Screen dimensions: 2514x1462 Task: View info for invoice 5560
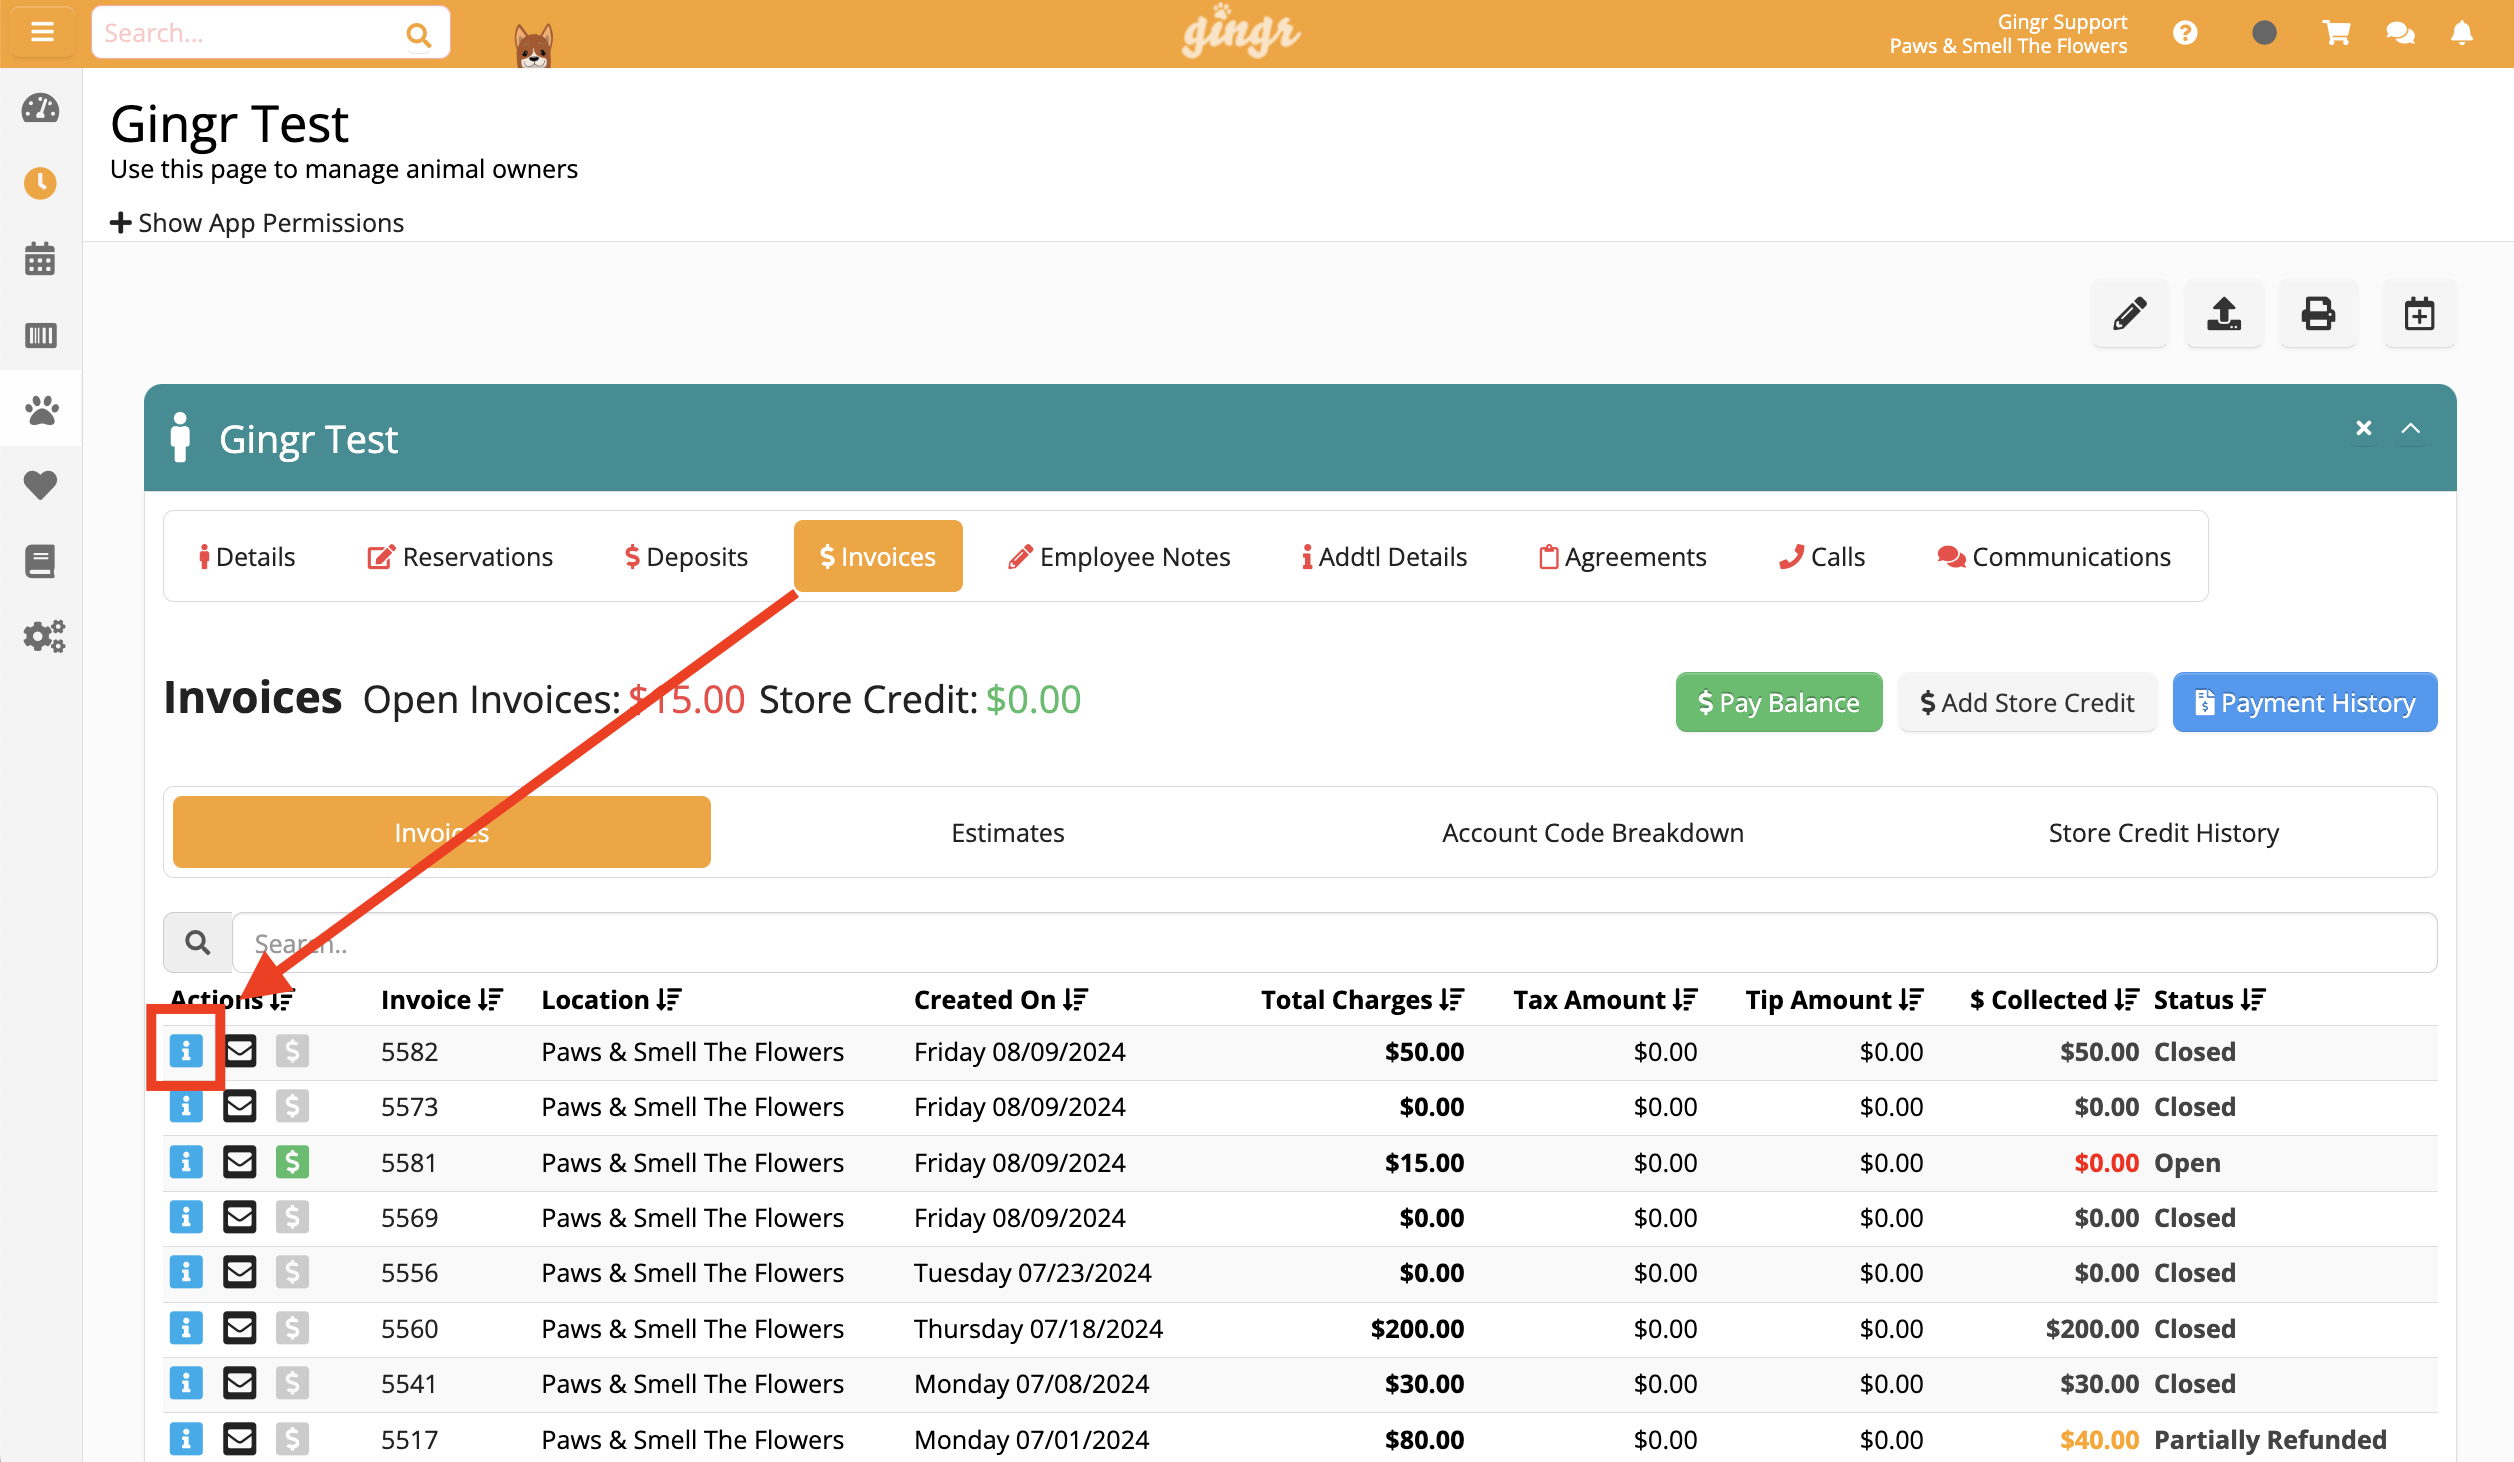[186, 1328]
